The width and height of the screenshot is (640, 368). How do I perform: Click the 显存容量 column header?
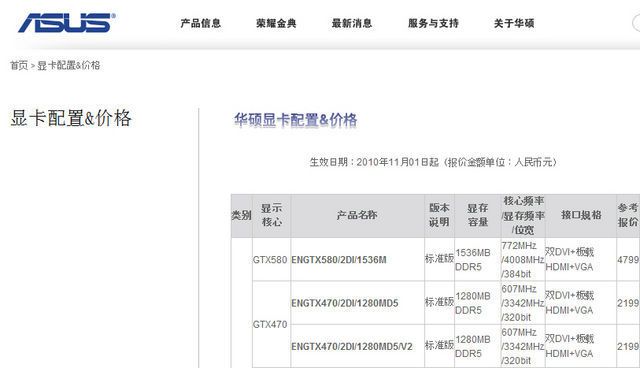[x=478, y=215]
